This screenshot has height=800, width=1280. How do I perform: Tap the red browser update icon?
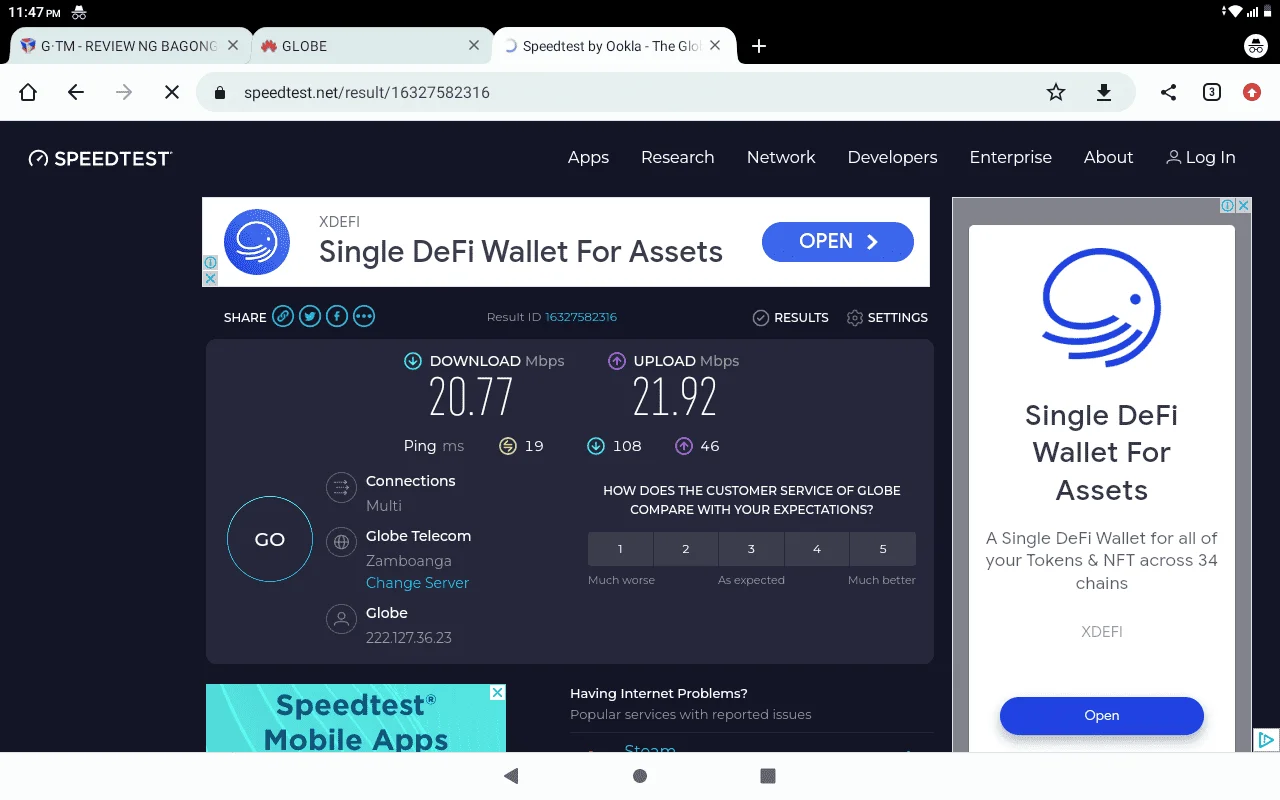[x=1252, y=92]
